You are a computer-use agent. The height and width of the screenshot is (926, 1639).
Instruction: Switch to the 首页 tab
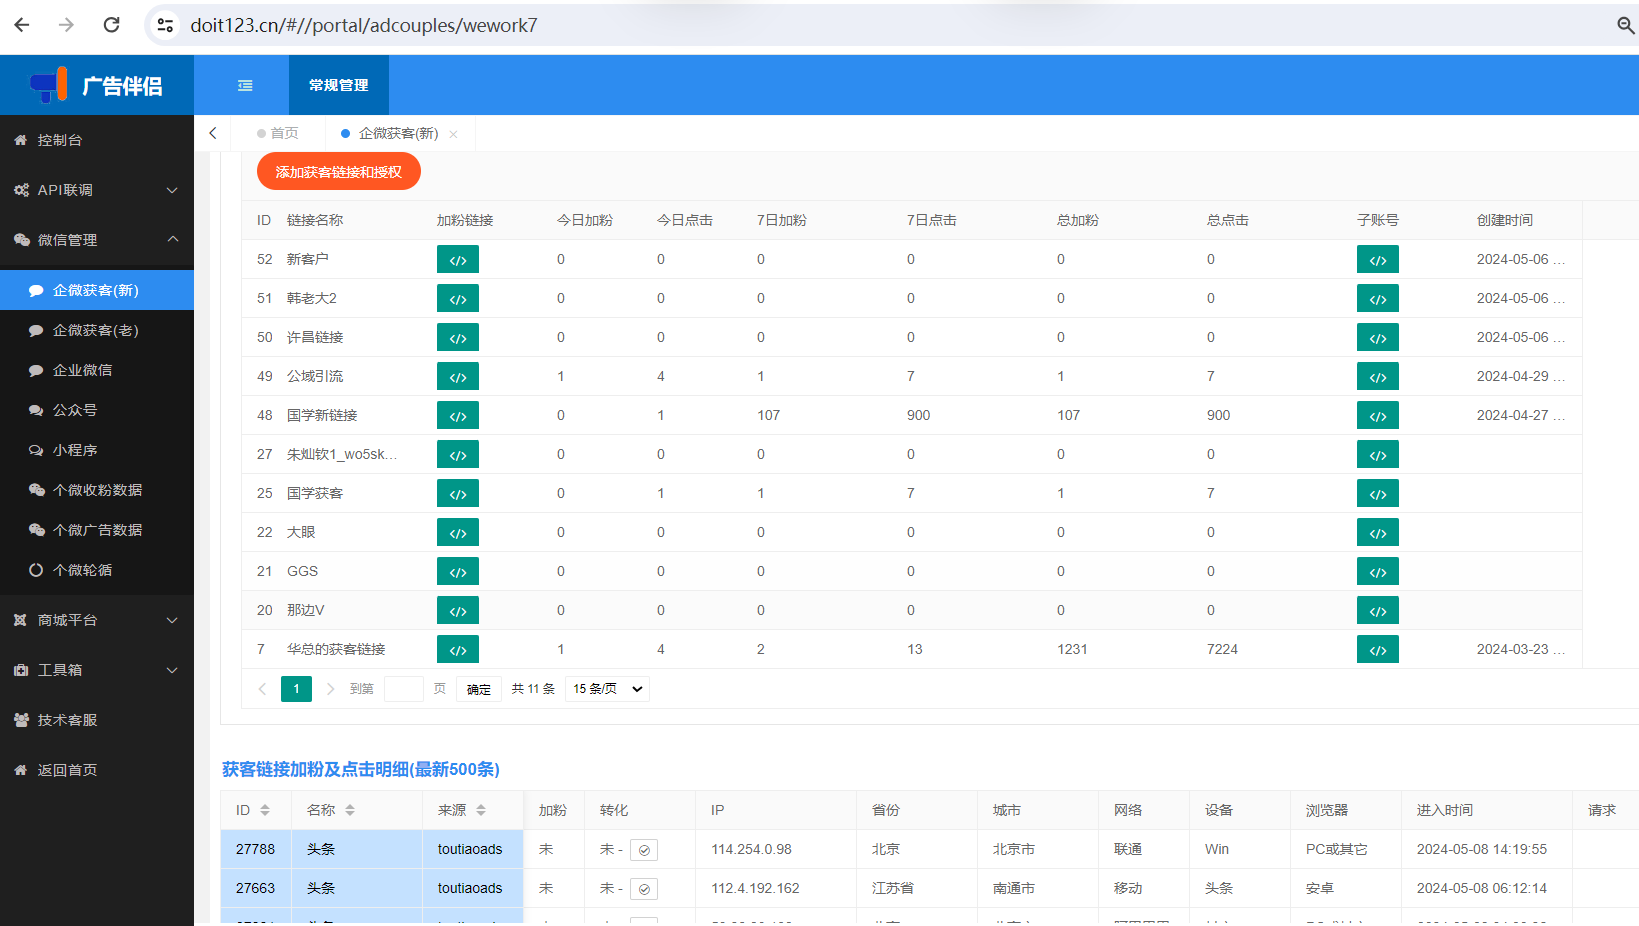[278, 133]
